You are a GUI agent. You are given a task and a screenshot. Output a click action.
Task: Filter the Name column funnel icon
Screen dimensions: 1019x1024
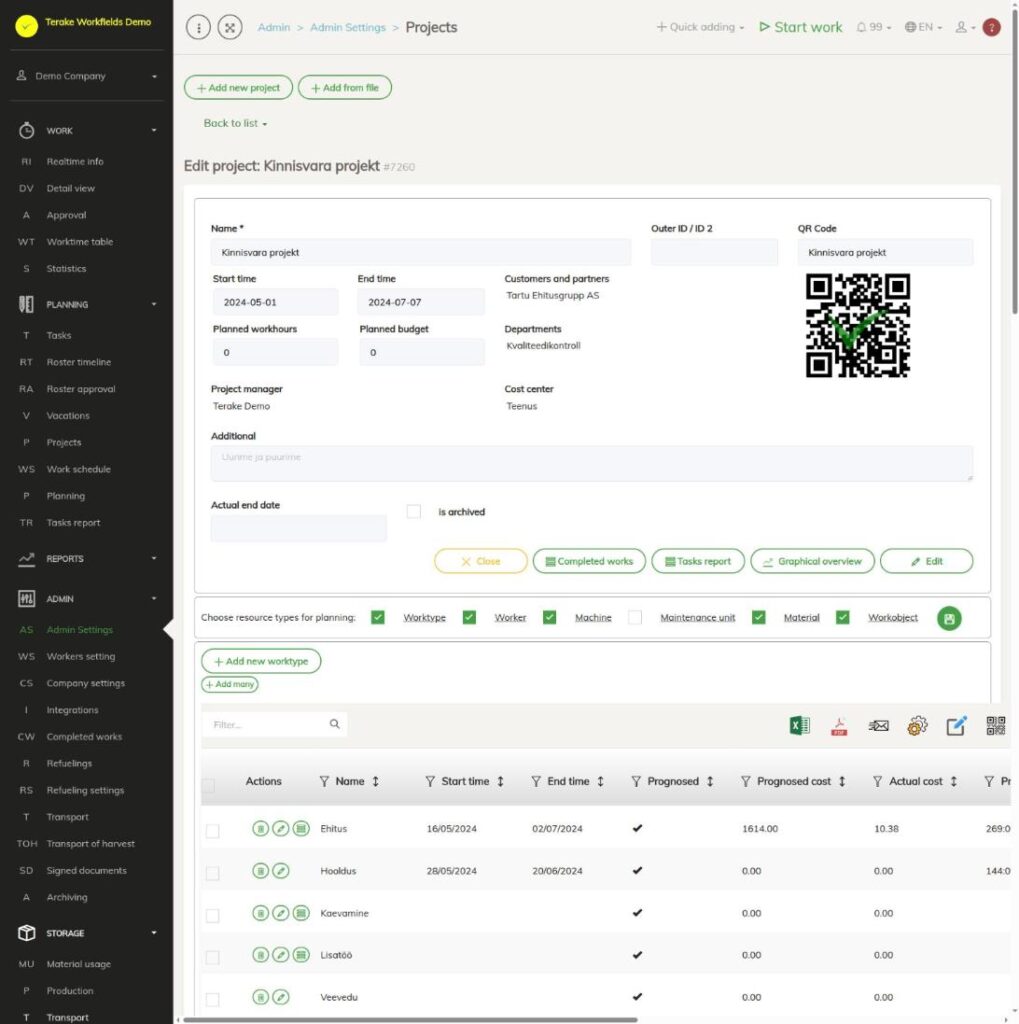(x=324, y=781)
